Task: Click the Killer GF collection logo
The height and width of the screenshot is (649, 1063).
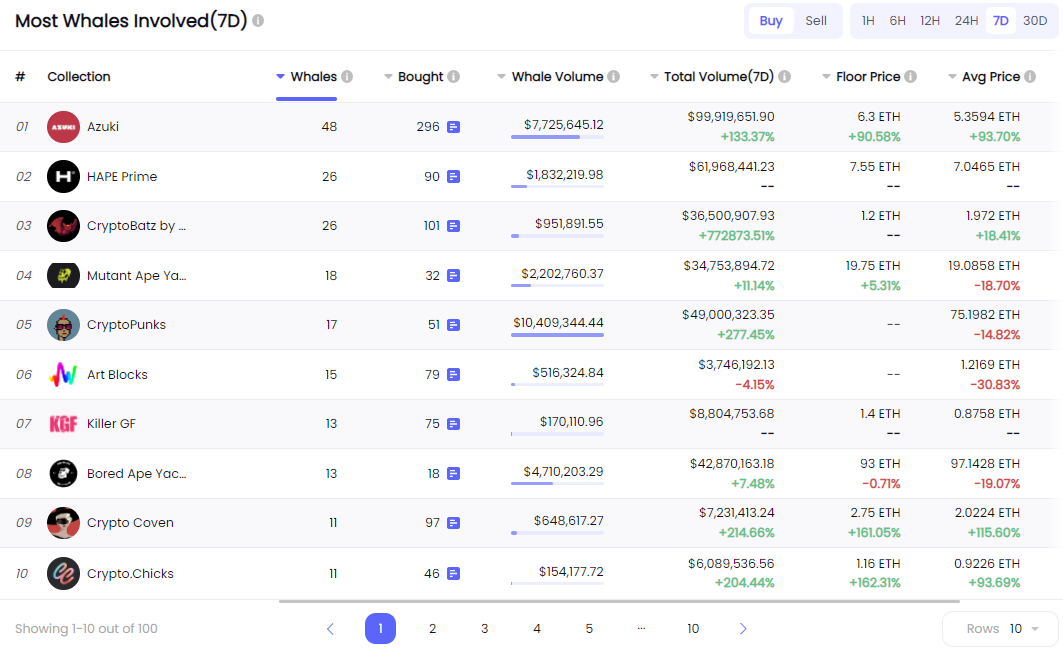Action: click(x=63, y=424)
